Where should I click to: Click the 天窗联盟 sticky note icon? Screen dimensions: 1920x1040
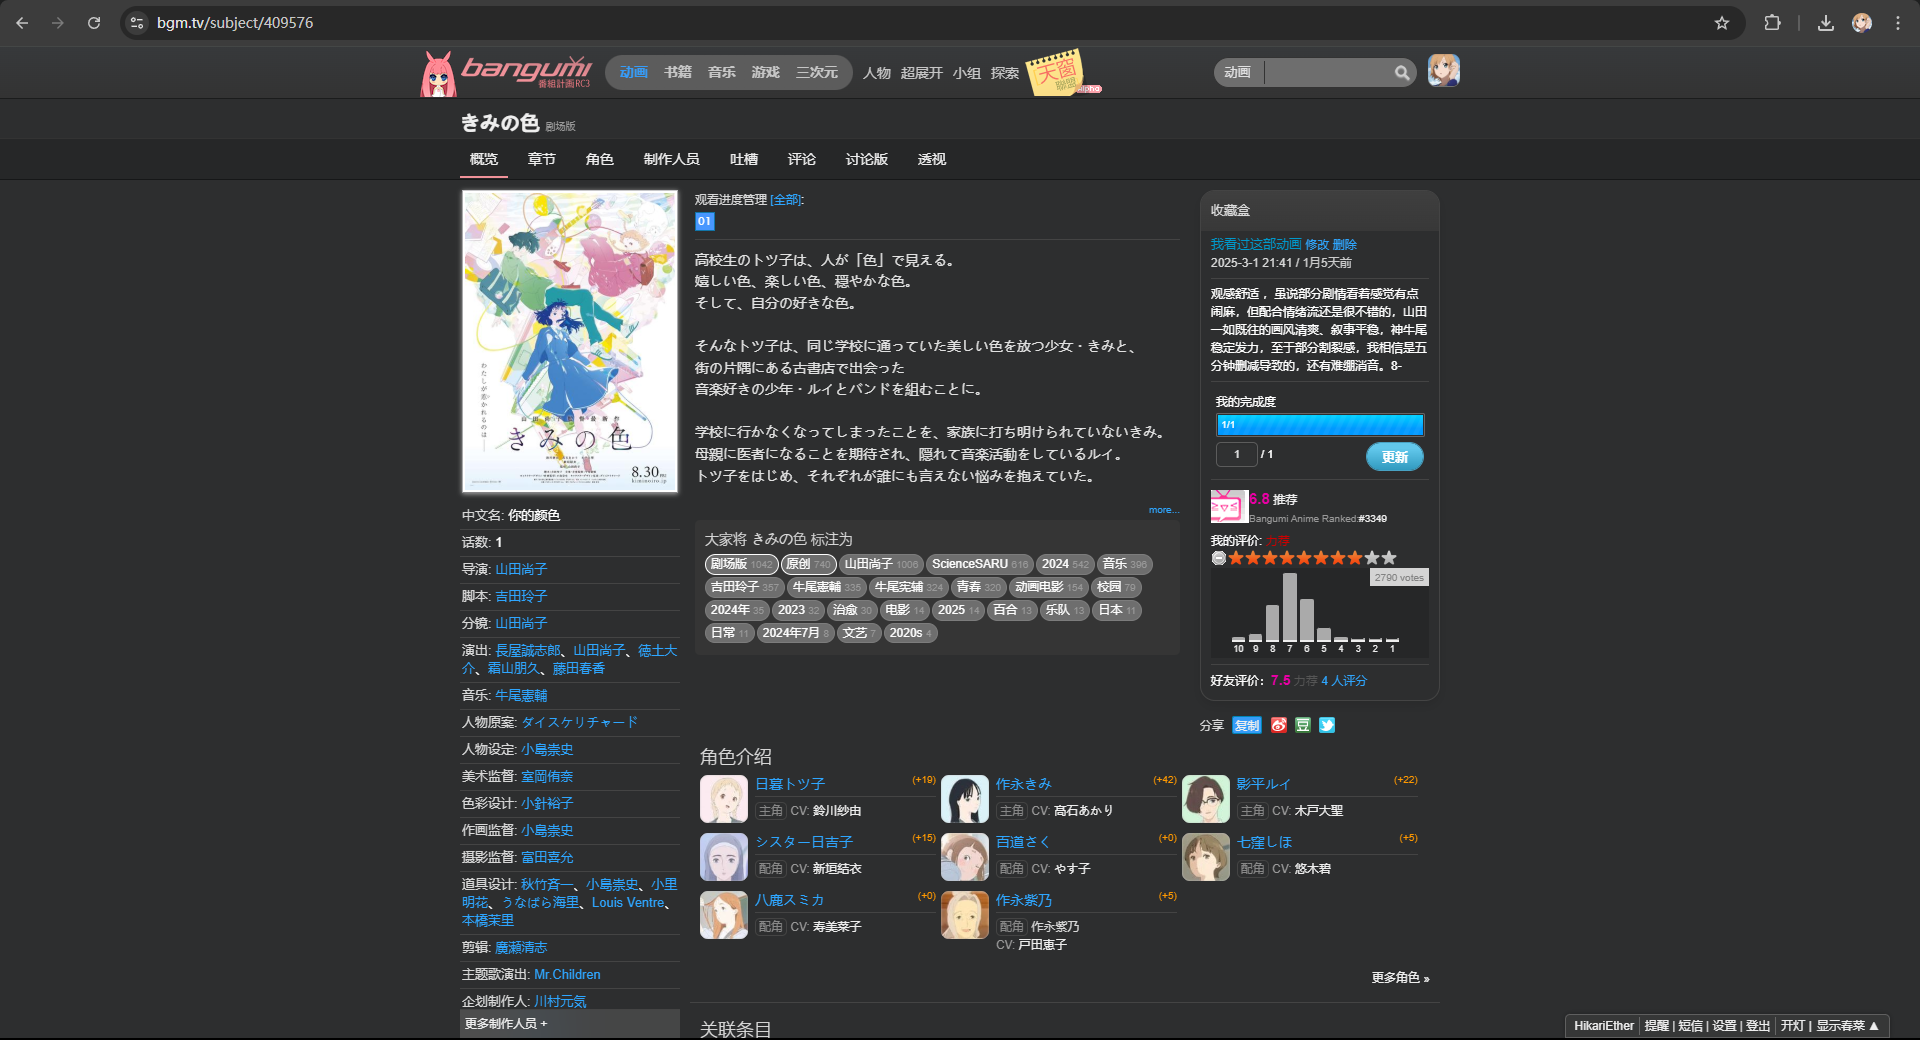pyautogui.click(x=1057, y=72)
